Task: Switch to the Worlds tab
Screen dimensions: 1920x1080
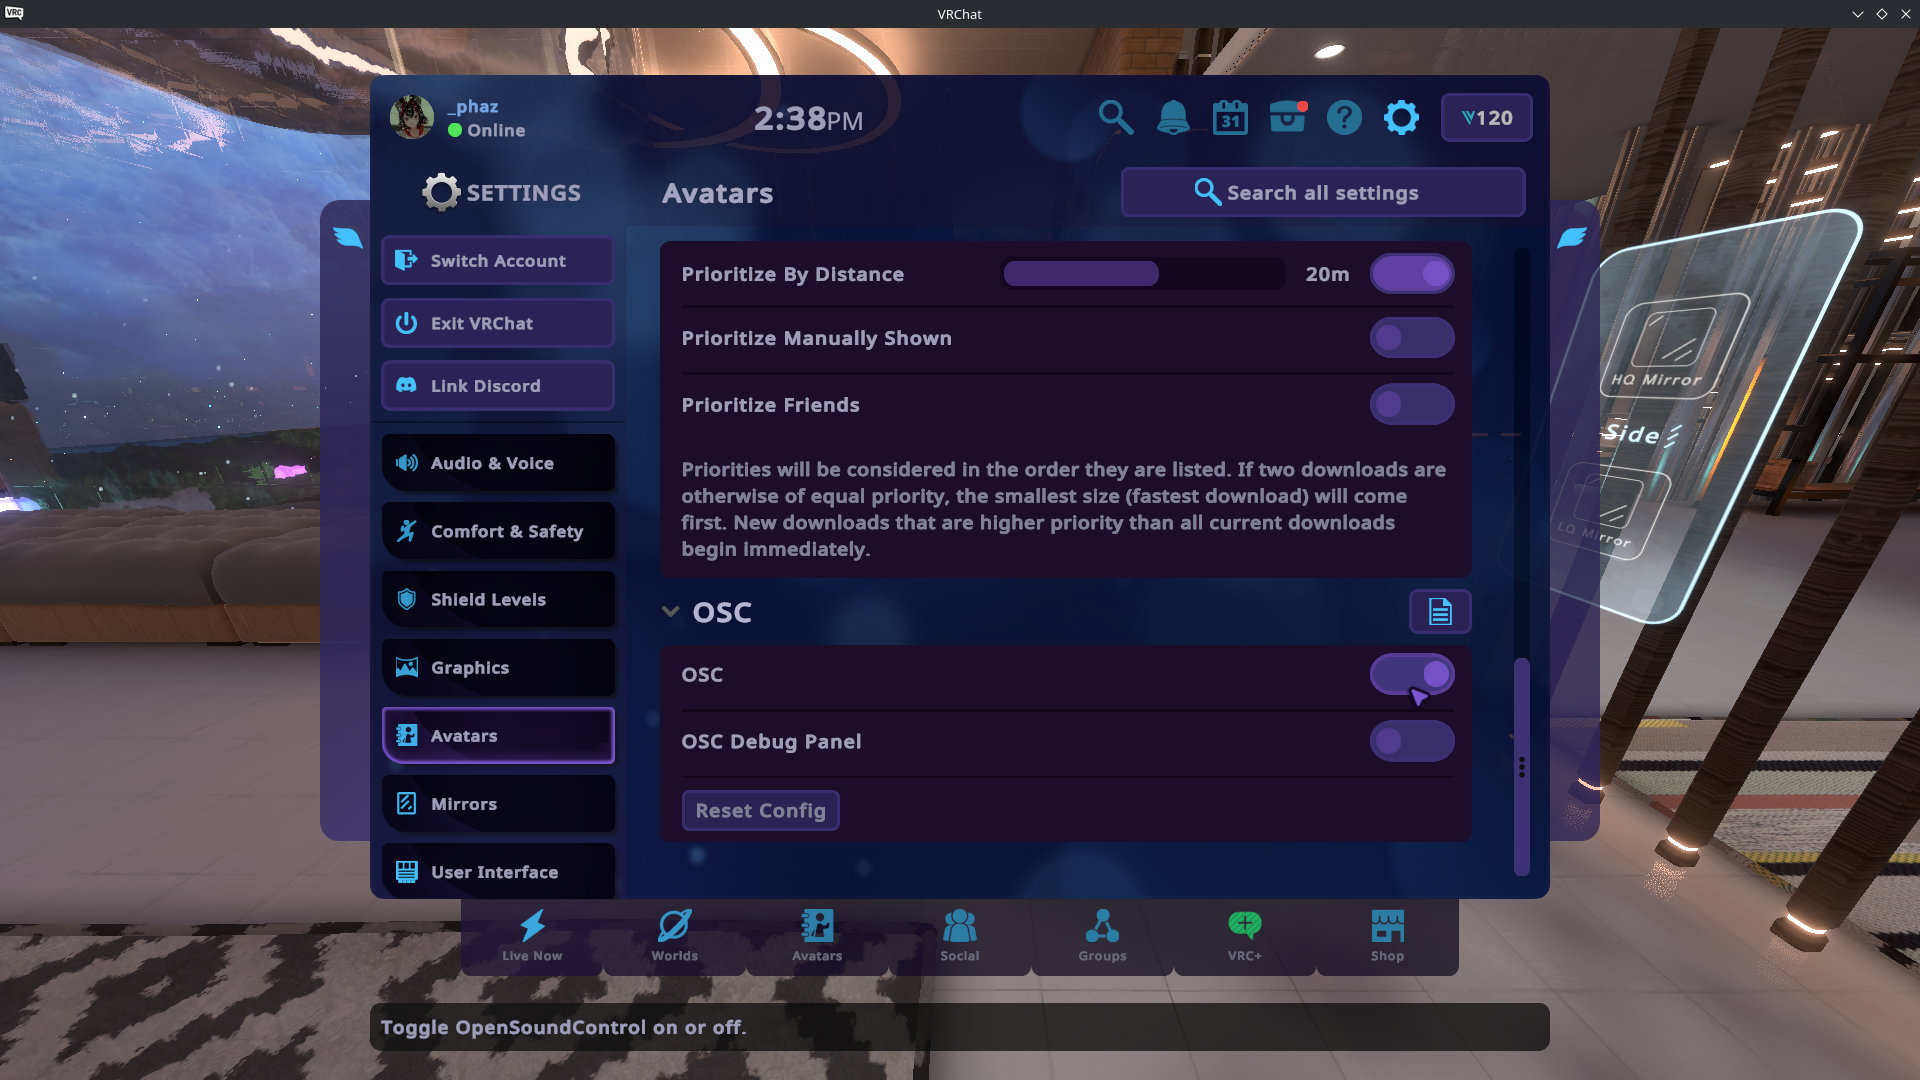Action: [x=674, y=936]
